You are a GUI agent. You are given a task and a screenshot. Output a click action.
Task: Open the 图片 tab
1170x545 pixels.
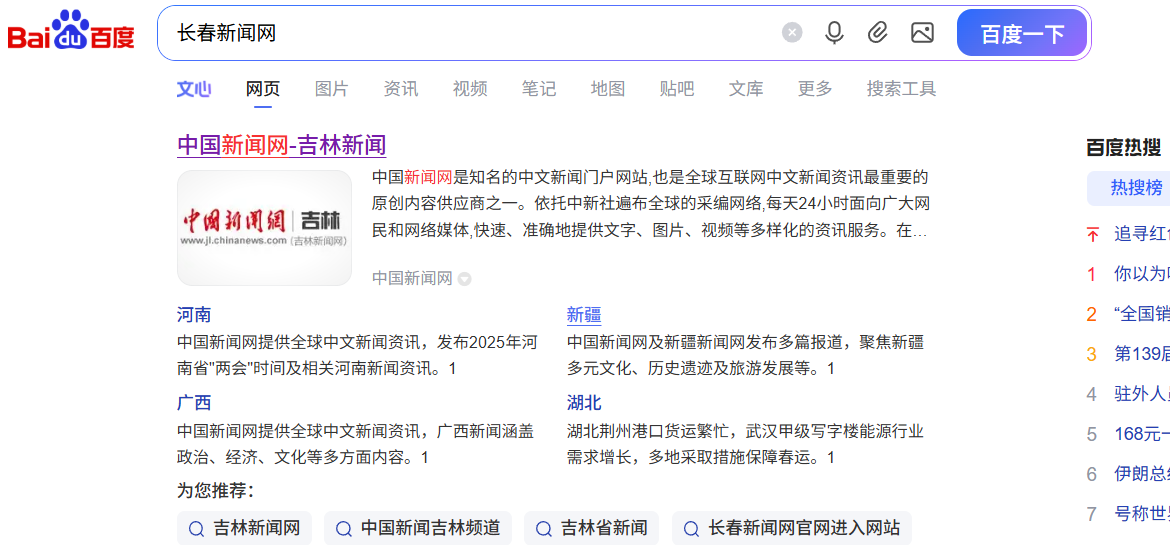pyautogui.click(x=331, y=90)
